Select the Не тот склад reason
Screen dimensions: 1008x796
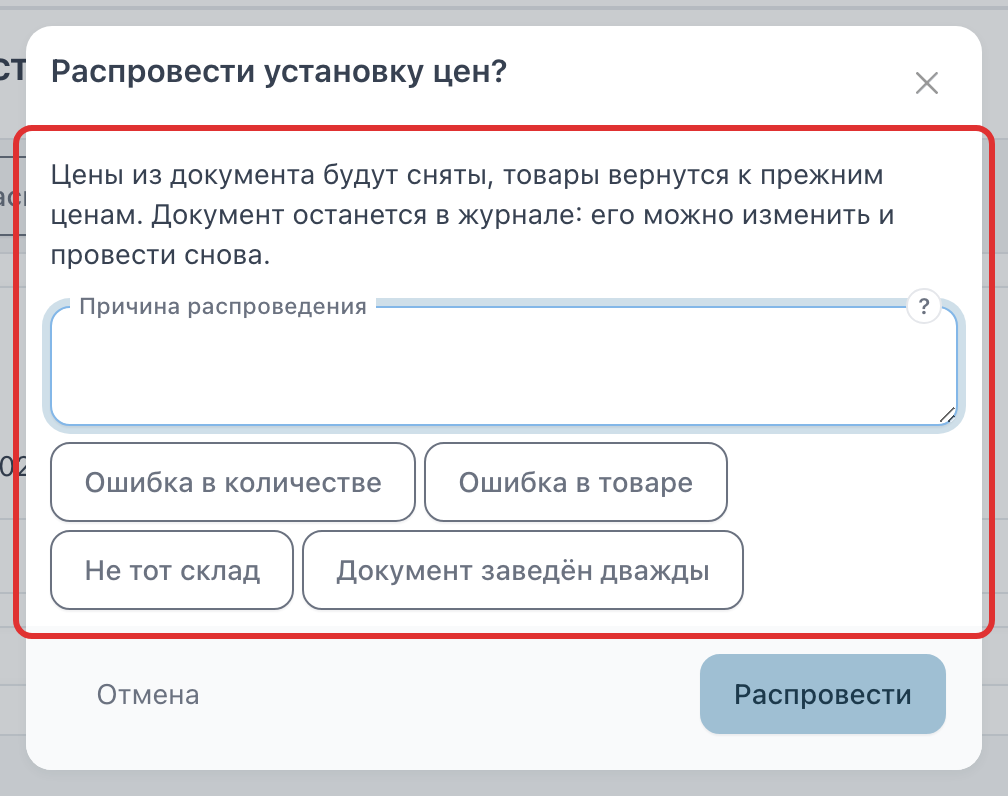[172, 570]
